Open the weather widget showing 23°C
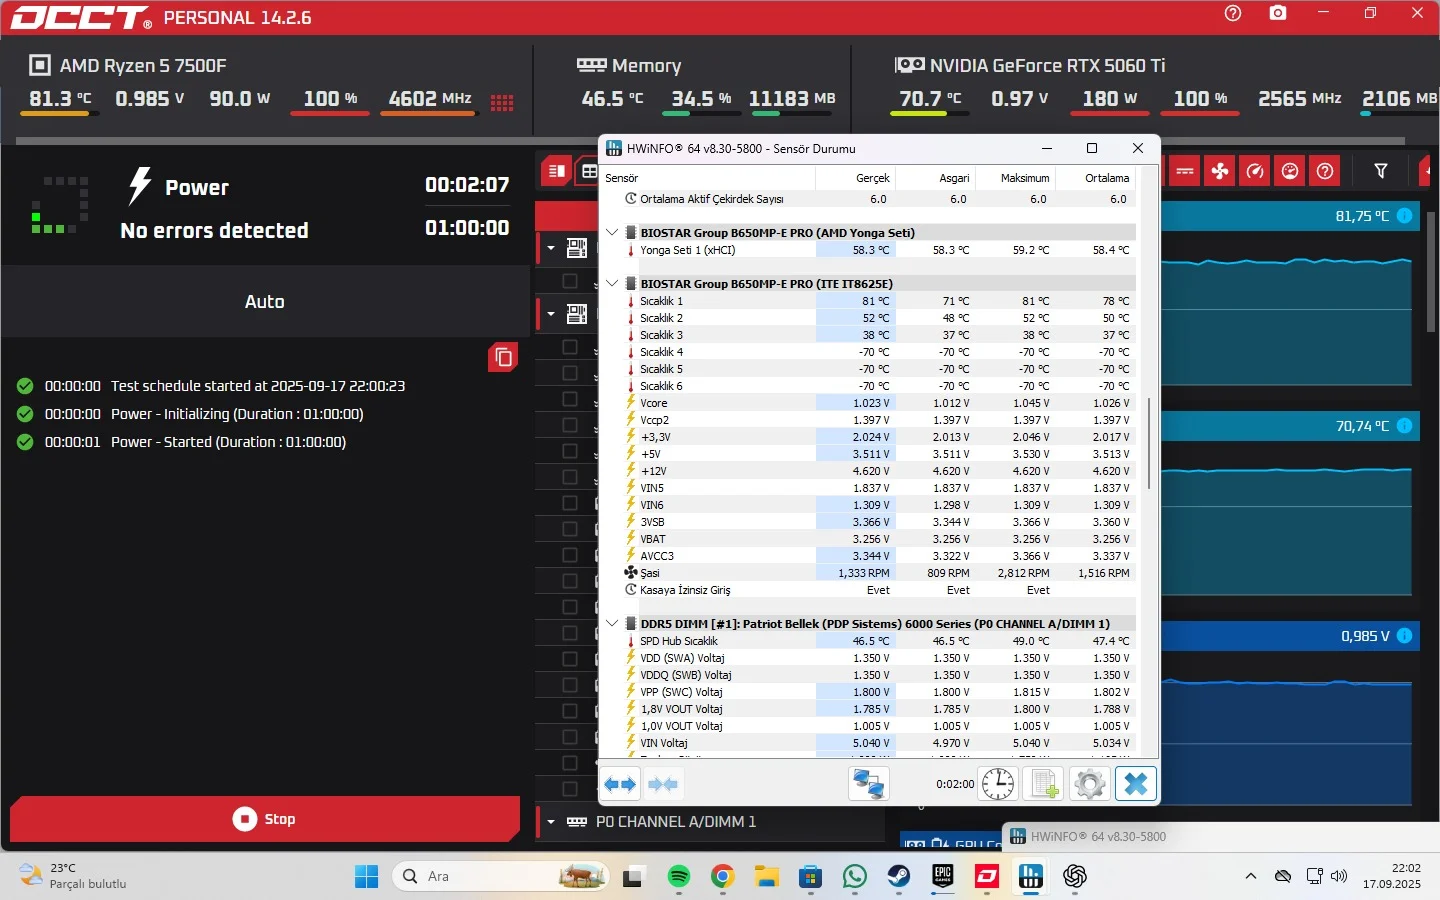The width and height of the screenshot is (1440, 900). point(74,876)
